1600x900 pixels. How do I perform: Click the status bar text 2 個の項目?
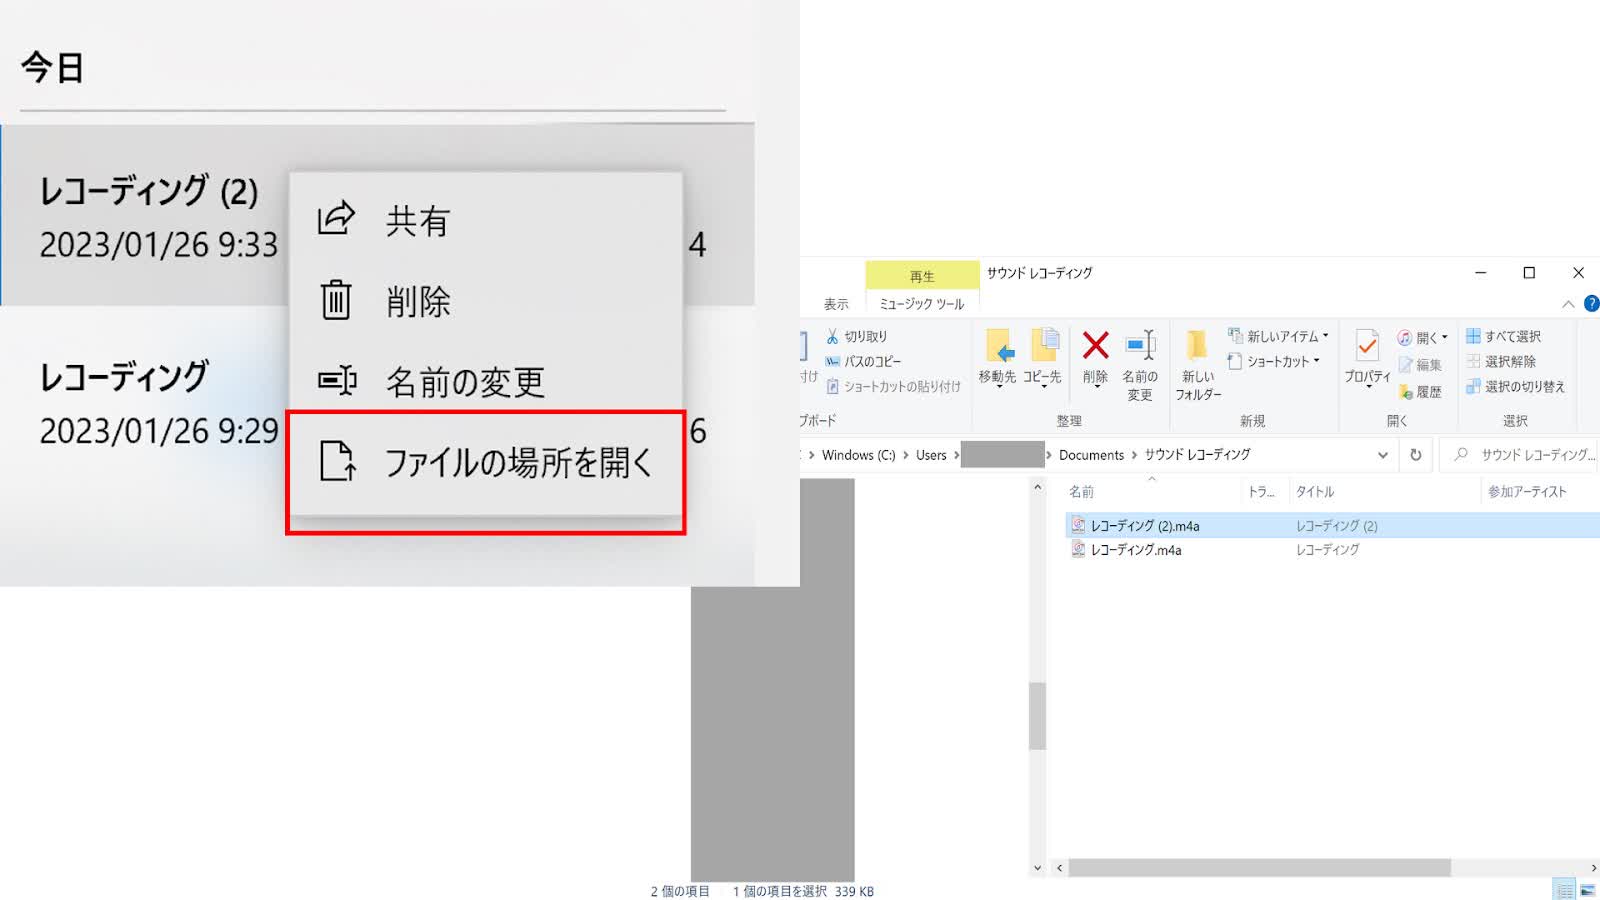pyautogui.click(x=680, y=891)
